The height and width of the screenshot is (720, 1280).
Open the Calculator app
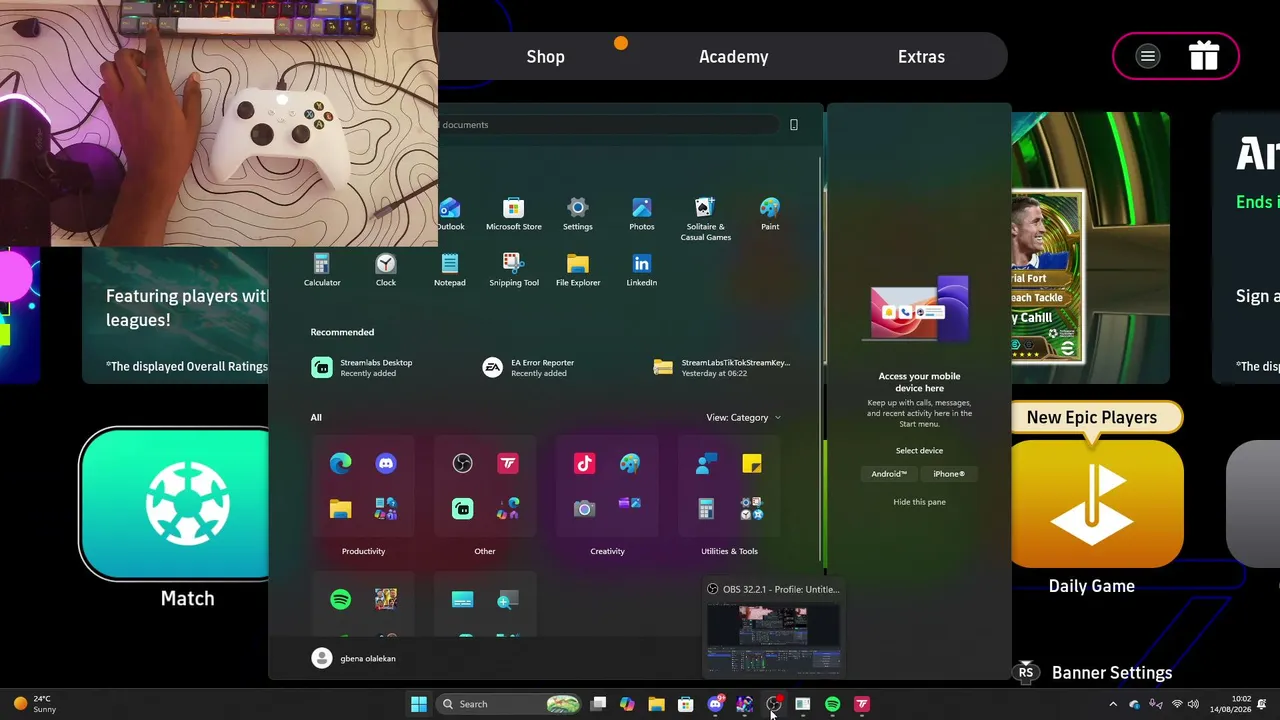(322, 270)
